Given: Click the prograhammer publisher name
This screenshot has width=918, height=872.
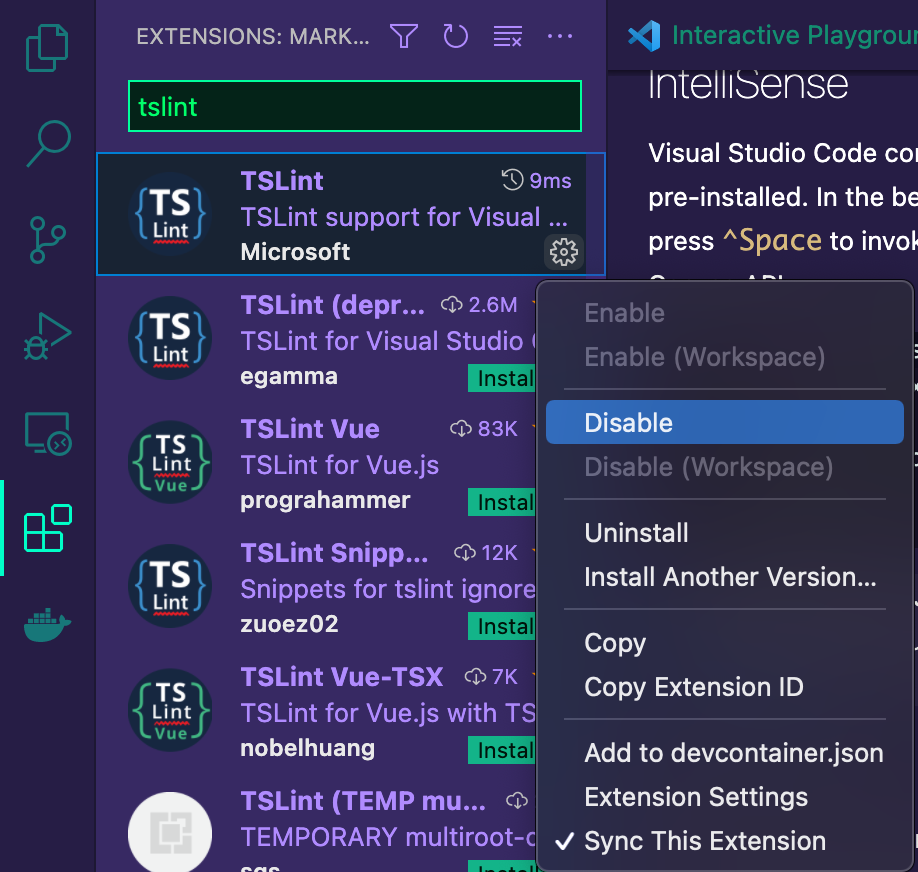Looking at the screenshot, I should click(x=325, y=500).
